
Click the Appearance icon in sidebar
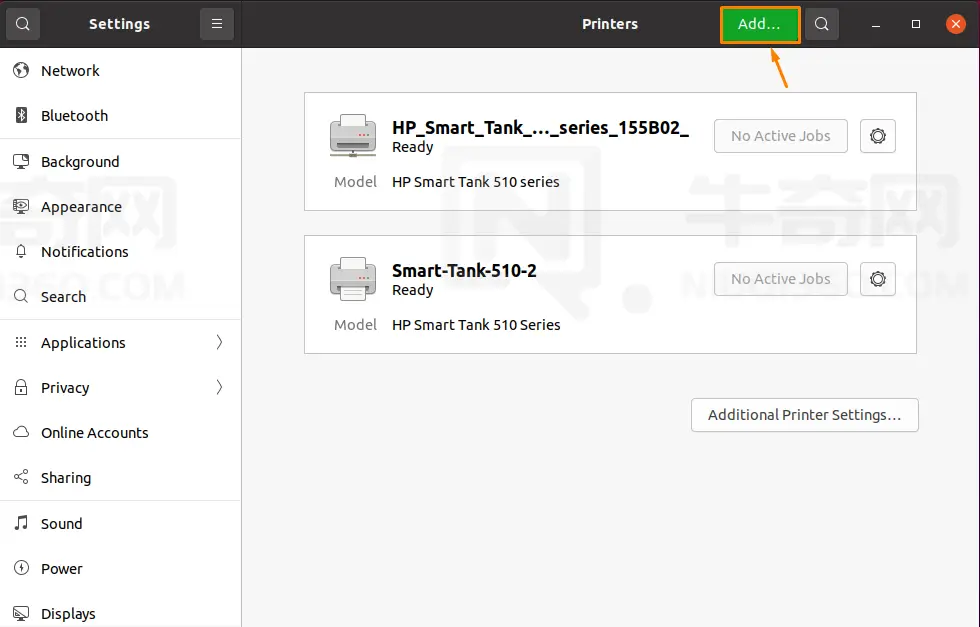click(x=21, y=206)
